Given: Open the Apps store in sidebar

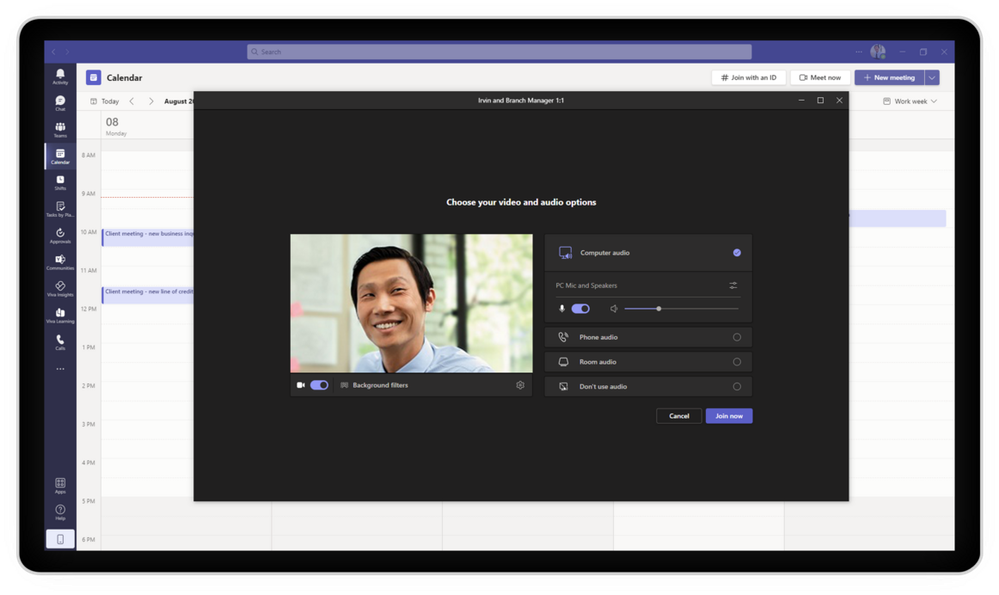Looking at the screenshot, I should [x=60, y=485].
